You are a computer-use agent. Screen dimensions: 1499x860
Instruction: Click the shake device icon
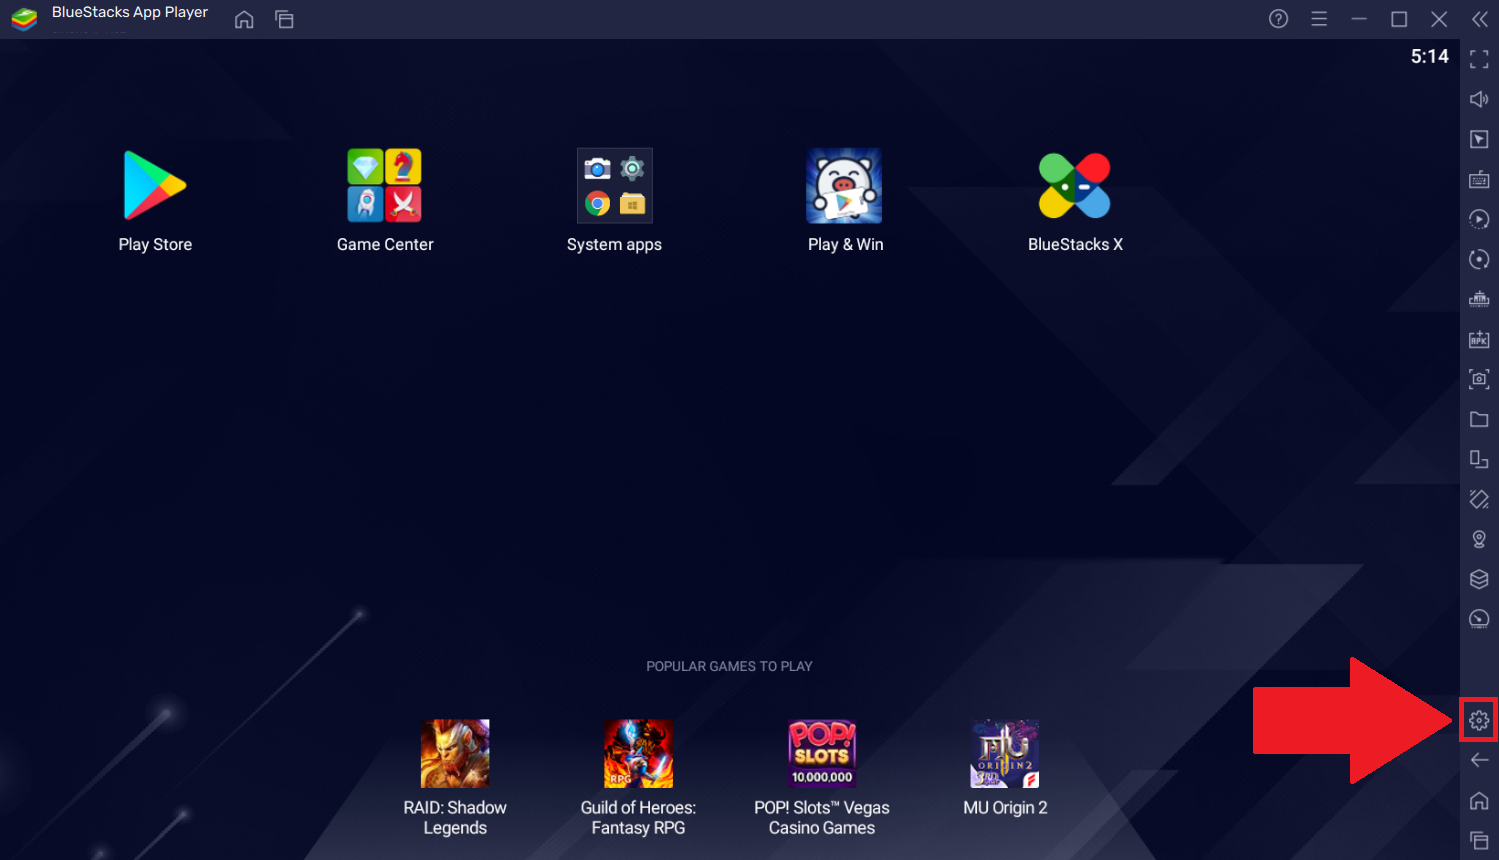1479,499
